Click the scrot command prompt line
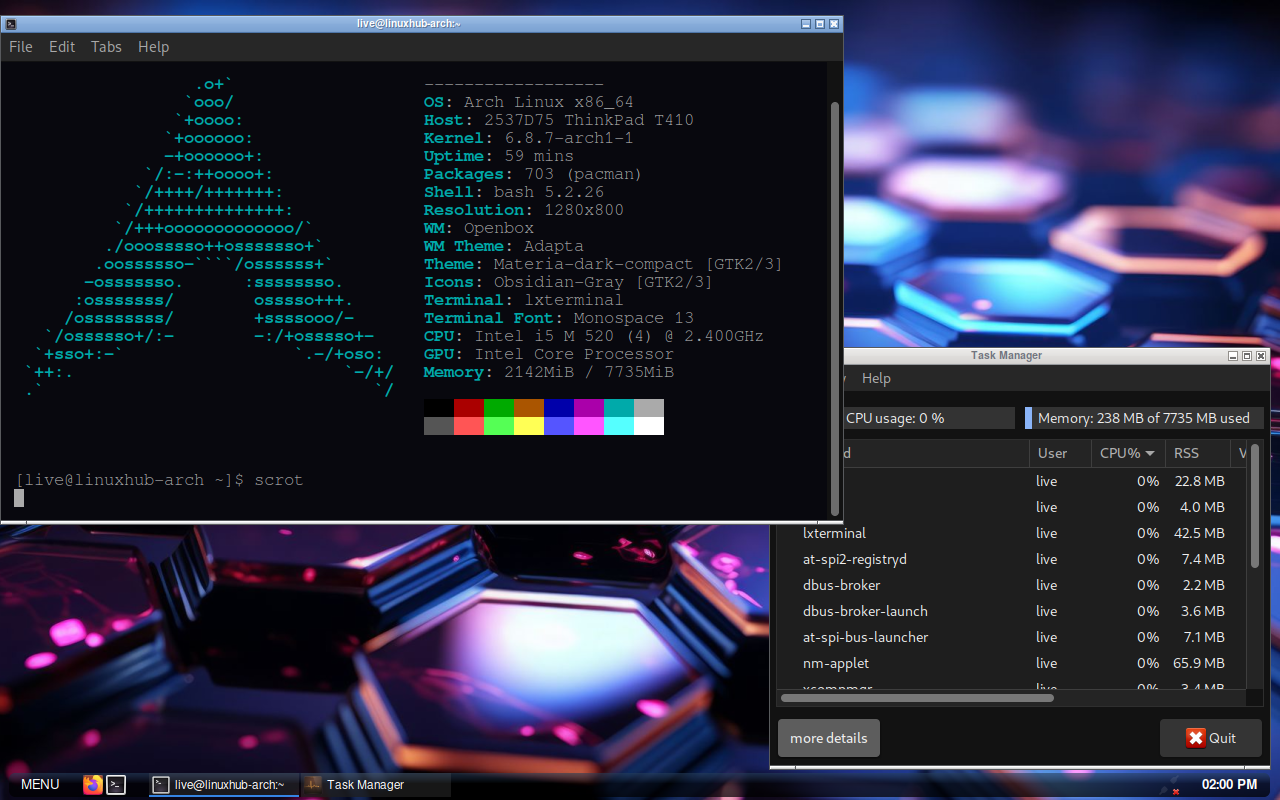This screenshot has width=1280, height=800. pyautogui.click(x=159, y=480)
